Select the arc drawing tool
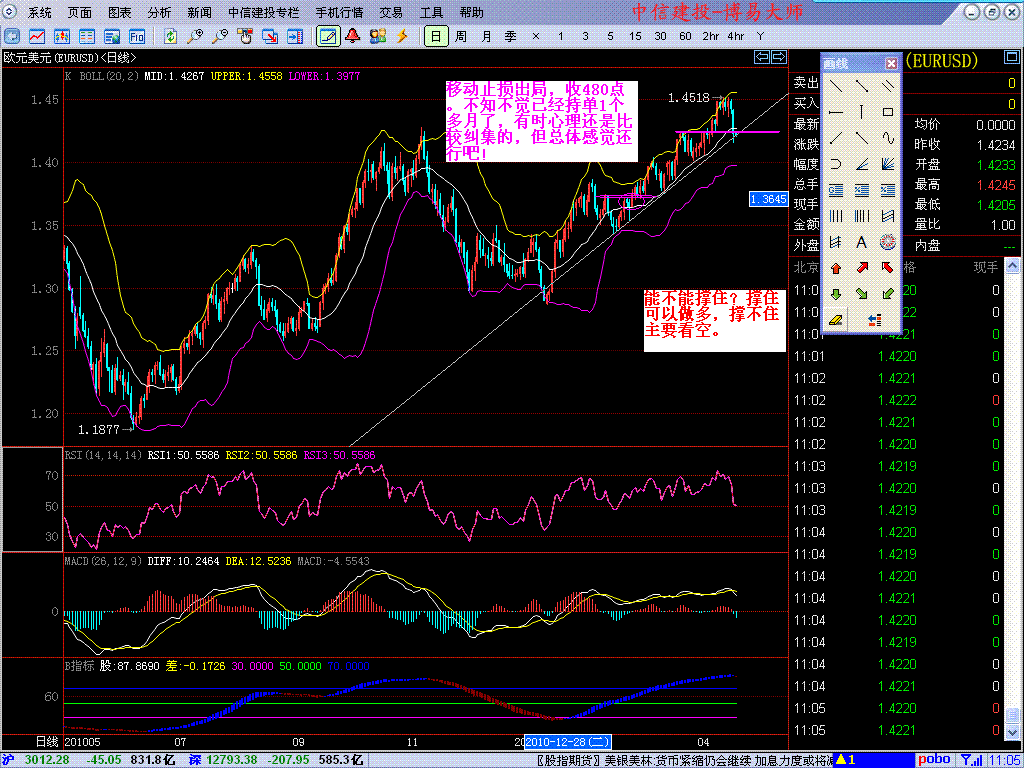This screenshot has width=1024, height=768. pyautogui.click(x=836, y=164)
